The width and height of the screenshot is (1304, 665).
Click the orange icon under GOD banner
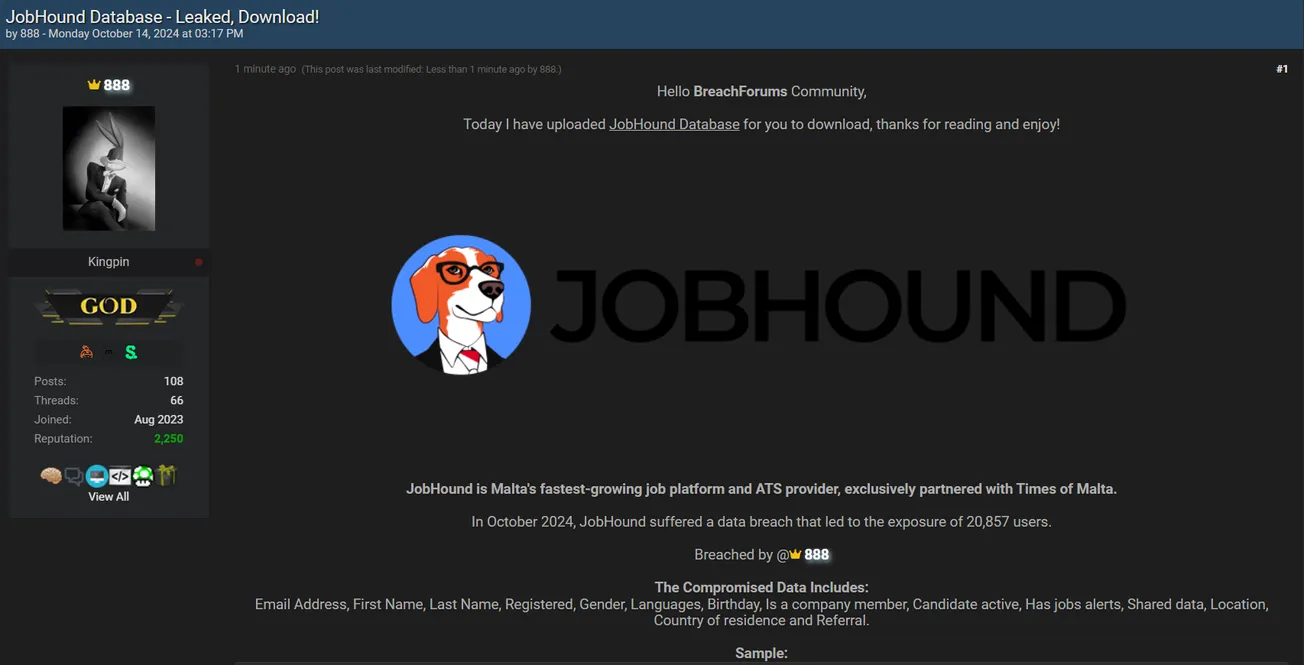pos(86,352)
